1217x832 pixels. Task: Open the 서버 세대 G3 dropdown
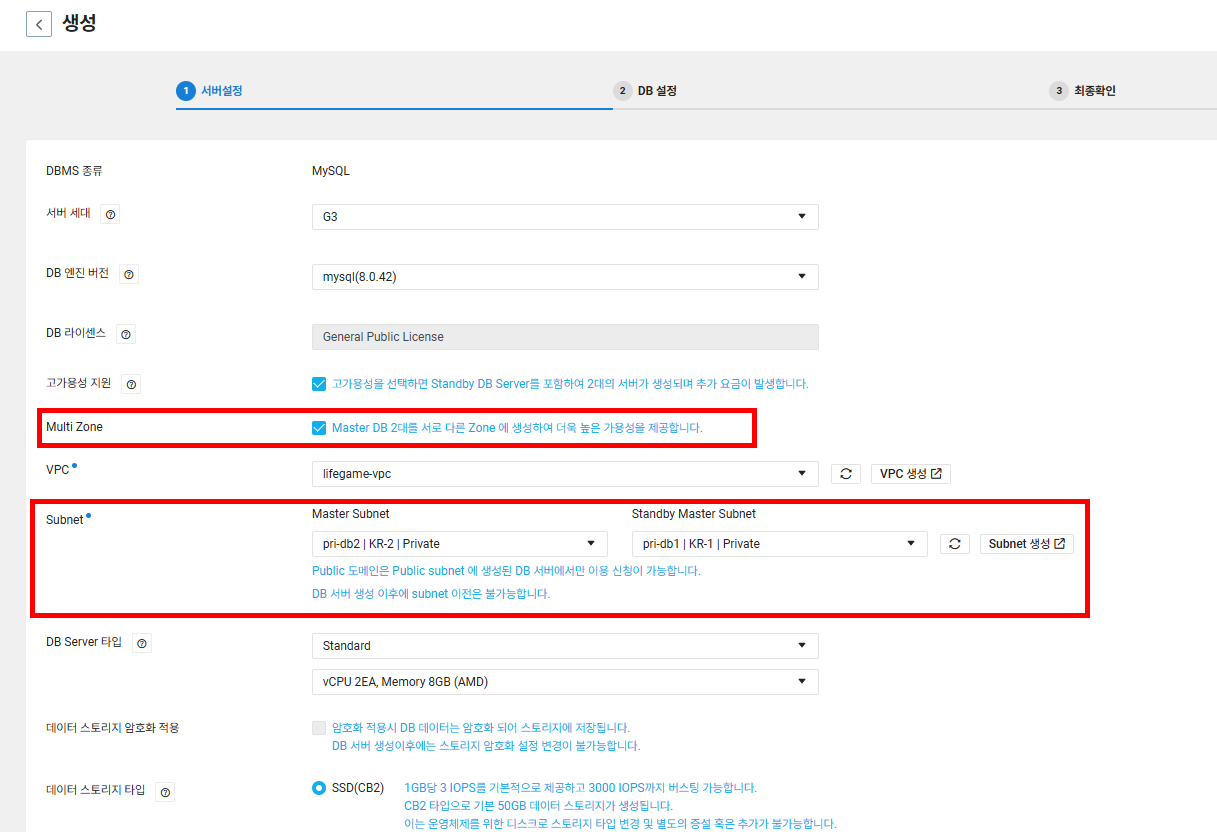pos(565,217)
